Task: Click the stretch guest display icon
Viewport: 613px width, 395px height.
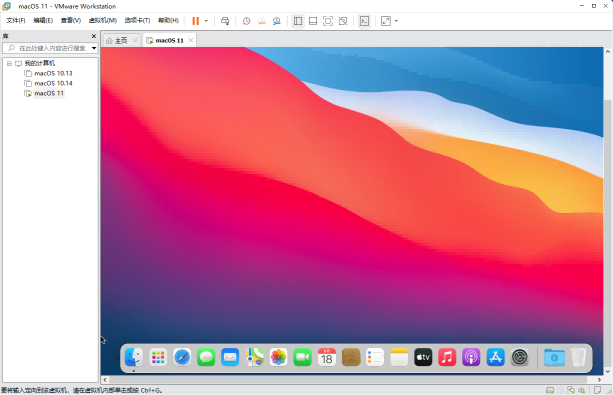Action: coord(386,21)
